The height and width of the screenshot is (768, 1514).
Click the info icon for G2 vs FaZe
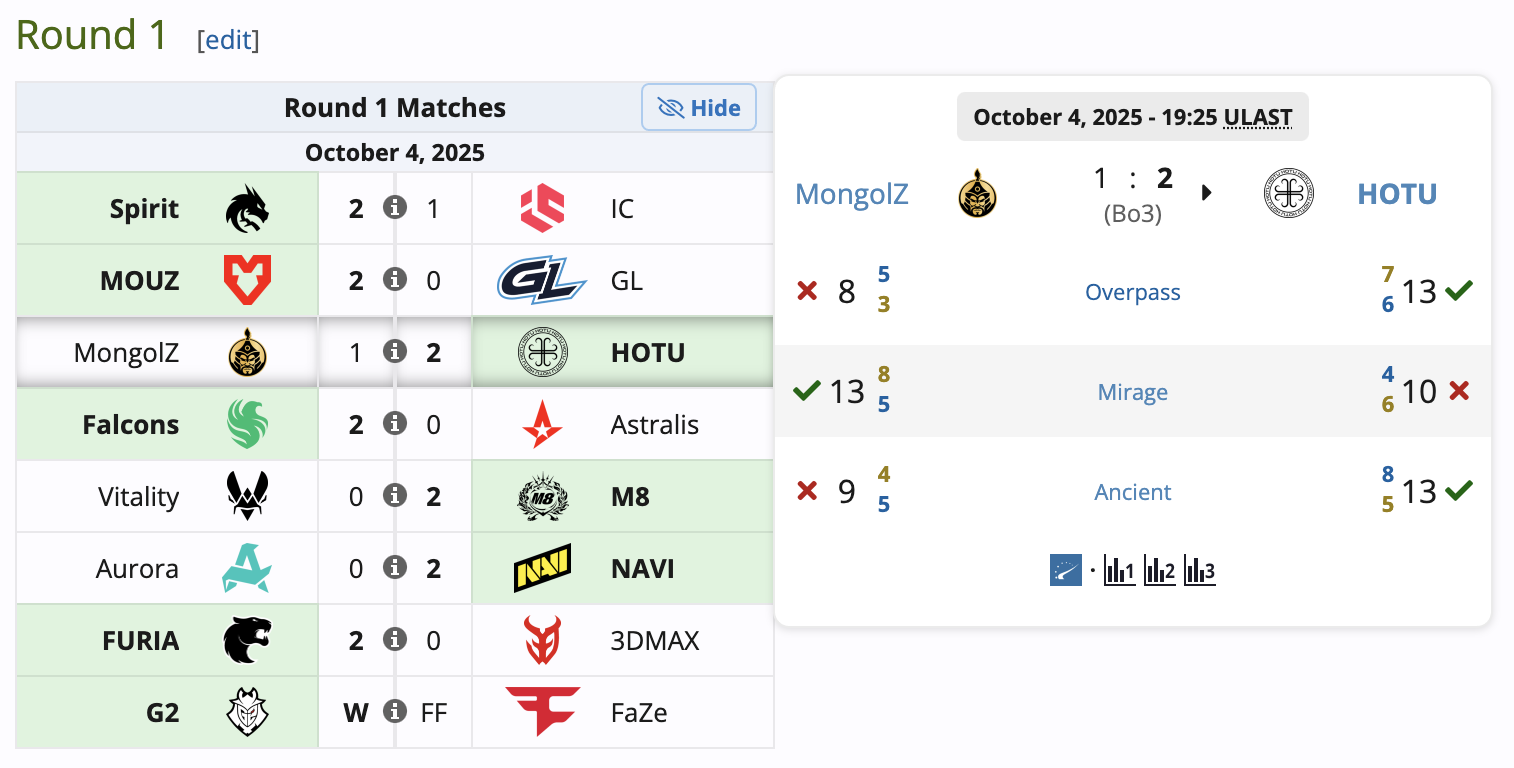395,712
